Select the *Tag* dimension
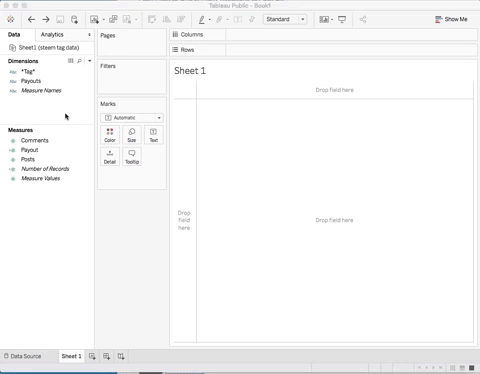The height and width of the screenshot is (374, 480). point(28,72)
